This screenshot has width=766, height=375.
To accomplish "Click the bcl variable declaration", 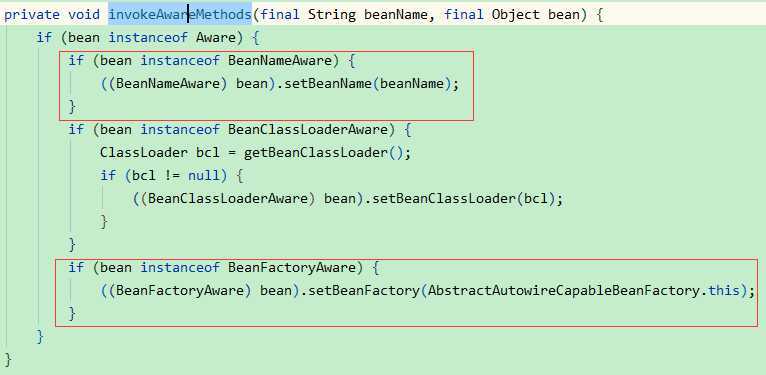I will point(208,152).
